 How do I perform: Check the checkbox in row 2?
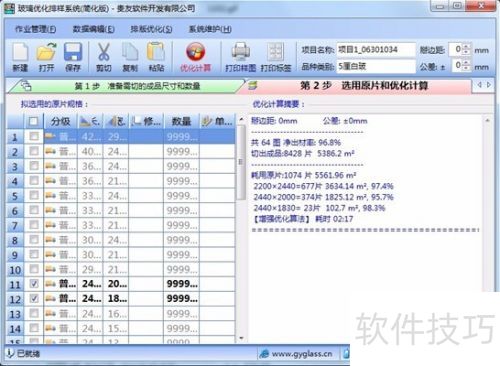tap(34, 151)
